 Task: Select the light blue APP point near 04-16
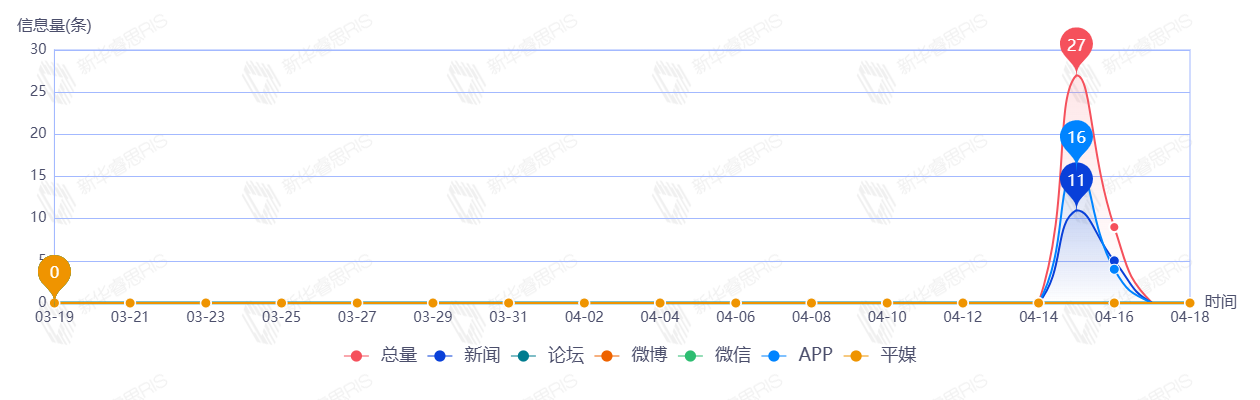tap(1114, 269)
